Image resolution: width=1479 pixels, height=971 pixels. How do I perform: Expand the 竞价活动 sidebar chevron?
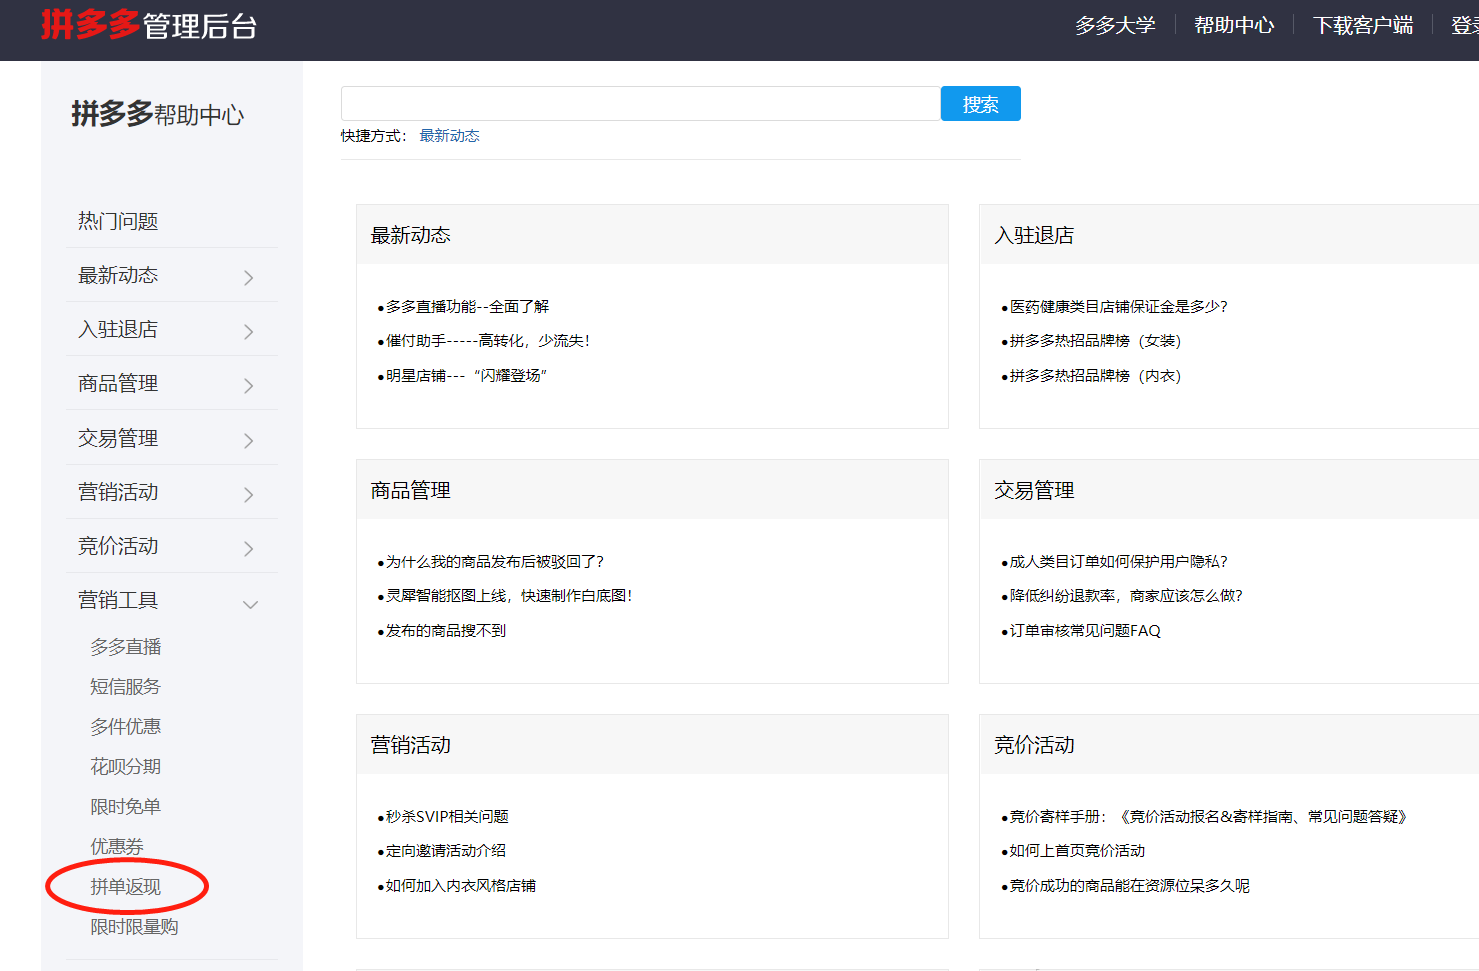click(249, 548)
